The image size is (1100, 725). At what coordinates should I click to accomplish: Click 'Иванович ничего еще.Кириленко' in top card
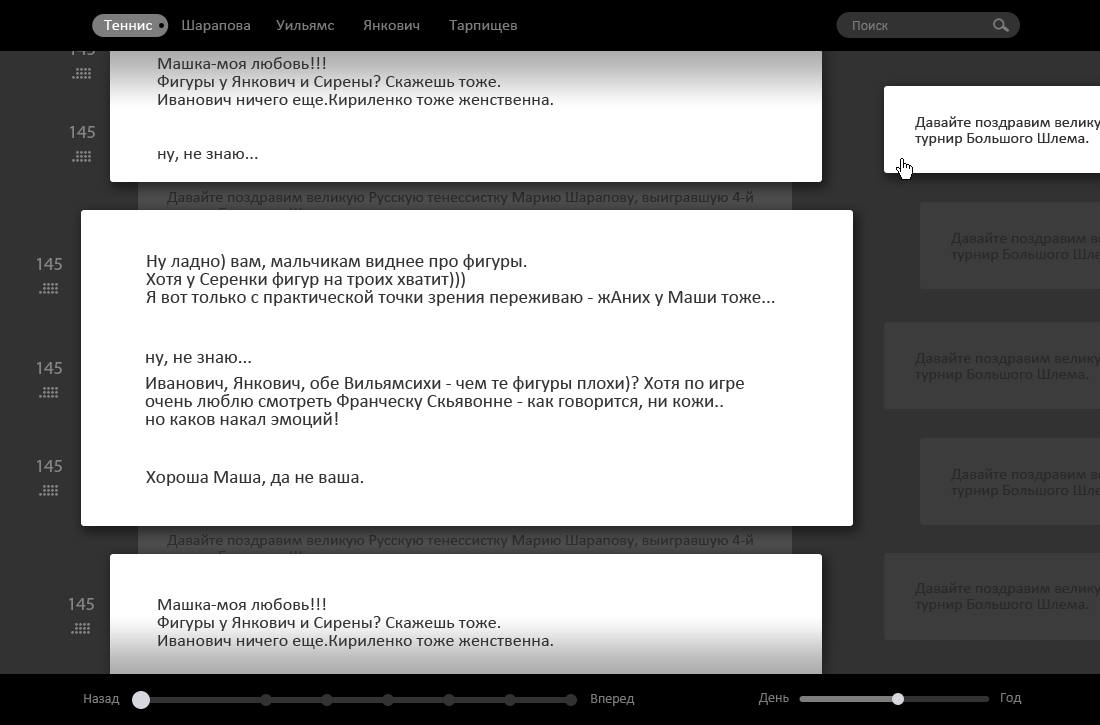(x=355, y=100)
